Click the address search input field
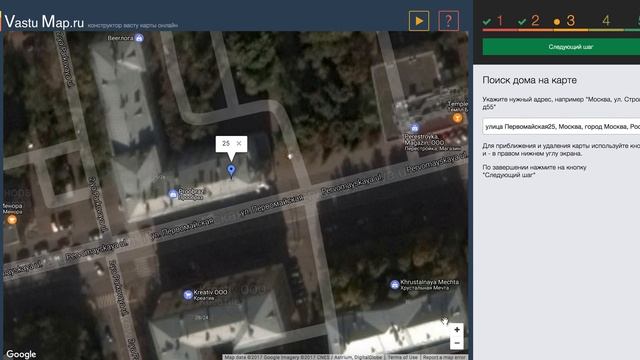The width and height of the screenshot is (640, 360). point(561,127)
